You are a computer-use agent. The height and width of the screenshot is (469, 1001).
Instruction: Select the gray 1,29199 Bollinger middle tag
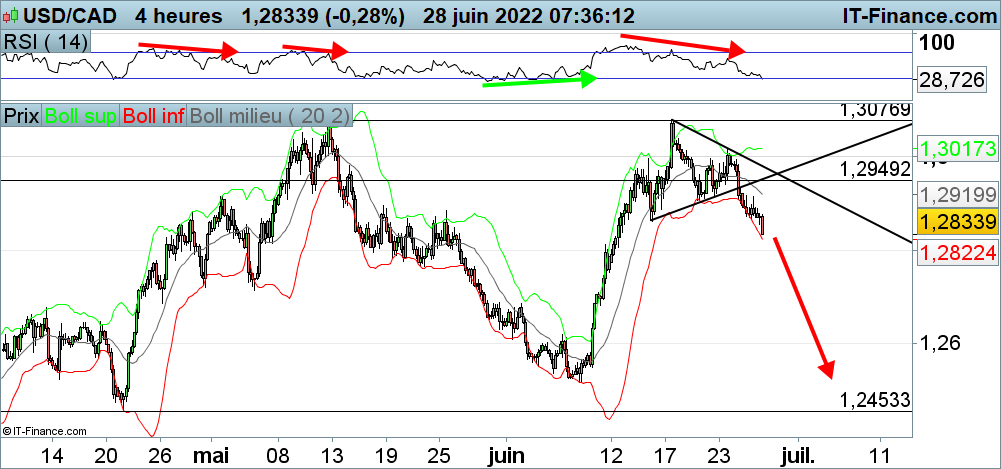957,194
